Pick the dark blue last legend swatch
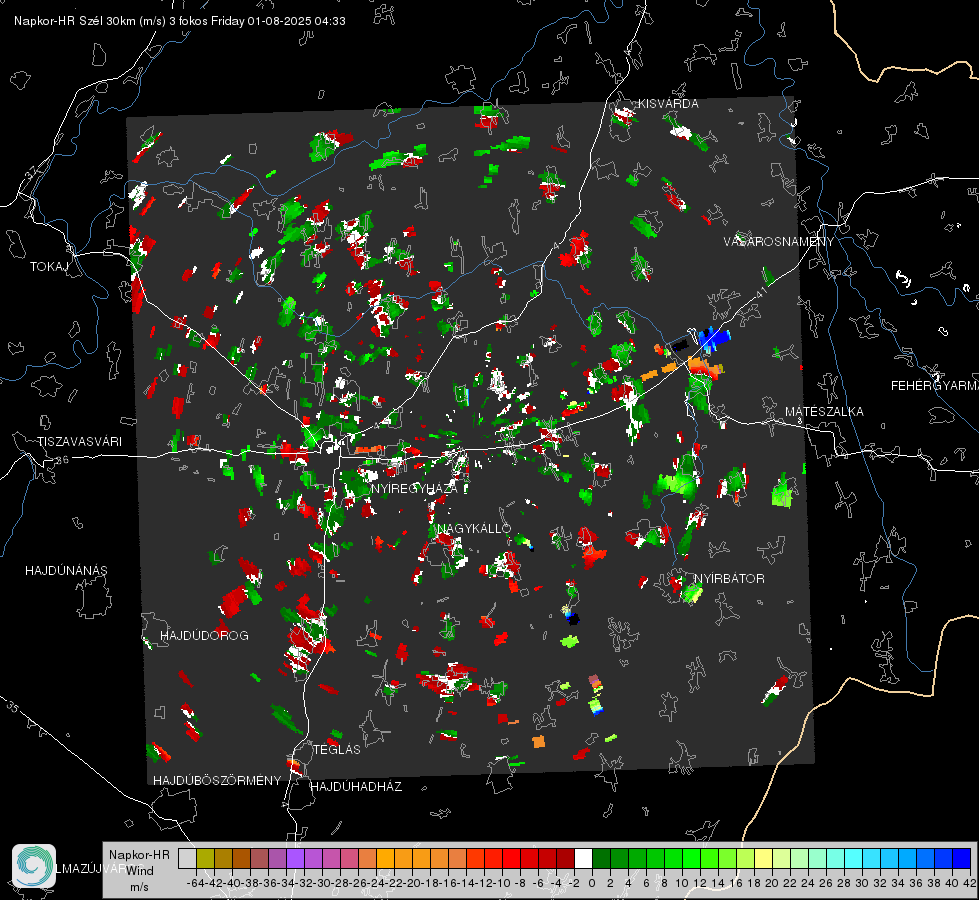The height and width of the screenshot is (900, 979). click(962, 858)
